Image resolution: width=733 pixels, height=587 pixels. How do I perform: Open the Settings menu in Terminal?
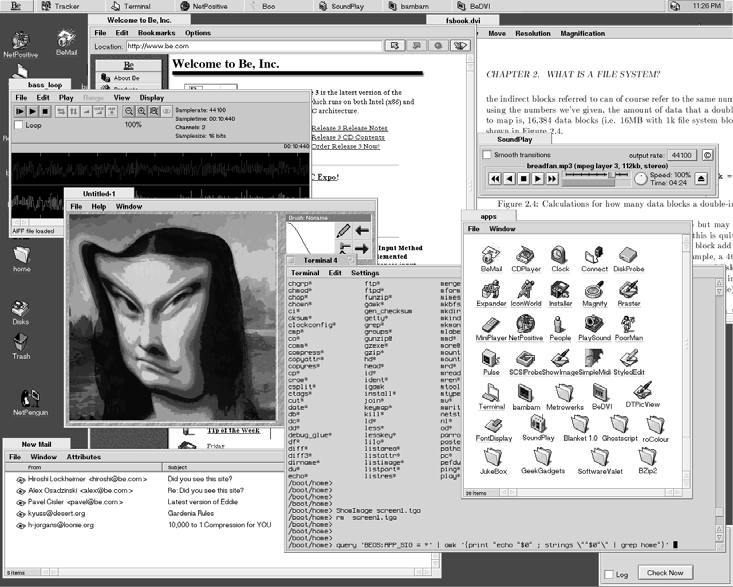(364, 272)
